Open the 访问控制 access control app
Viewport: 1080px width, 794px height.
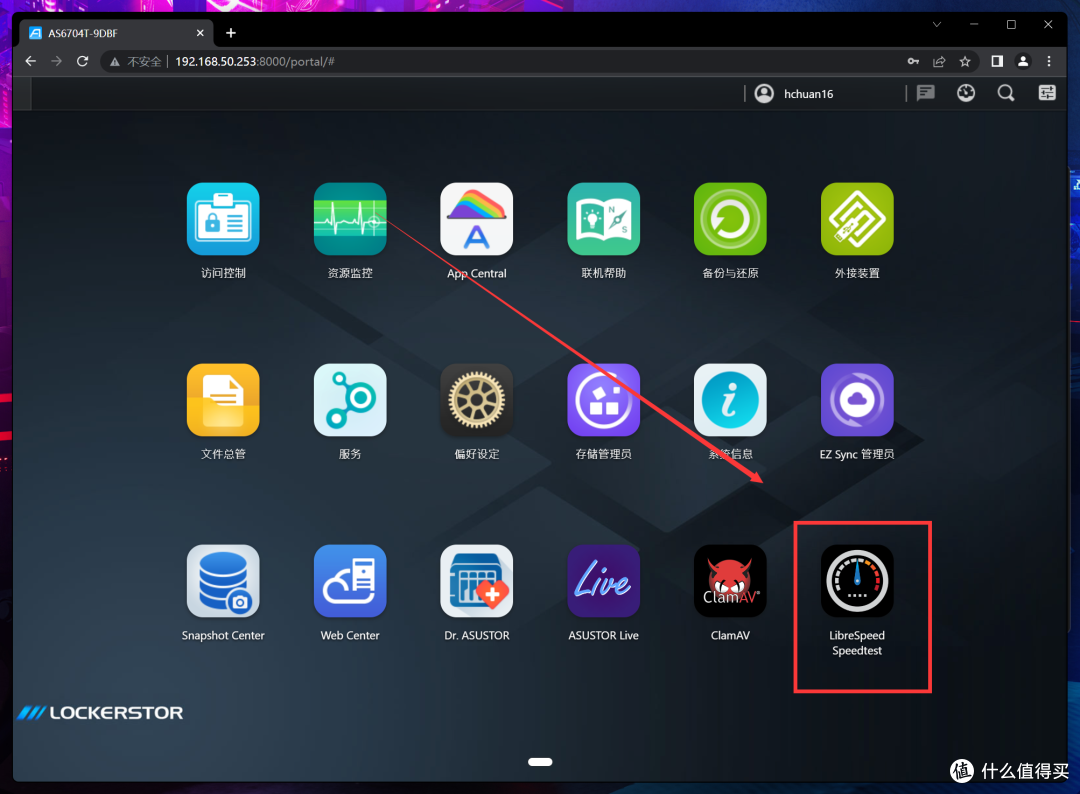(223, 219)
